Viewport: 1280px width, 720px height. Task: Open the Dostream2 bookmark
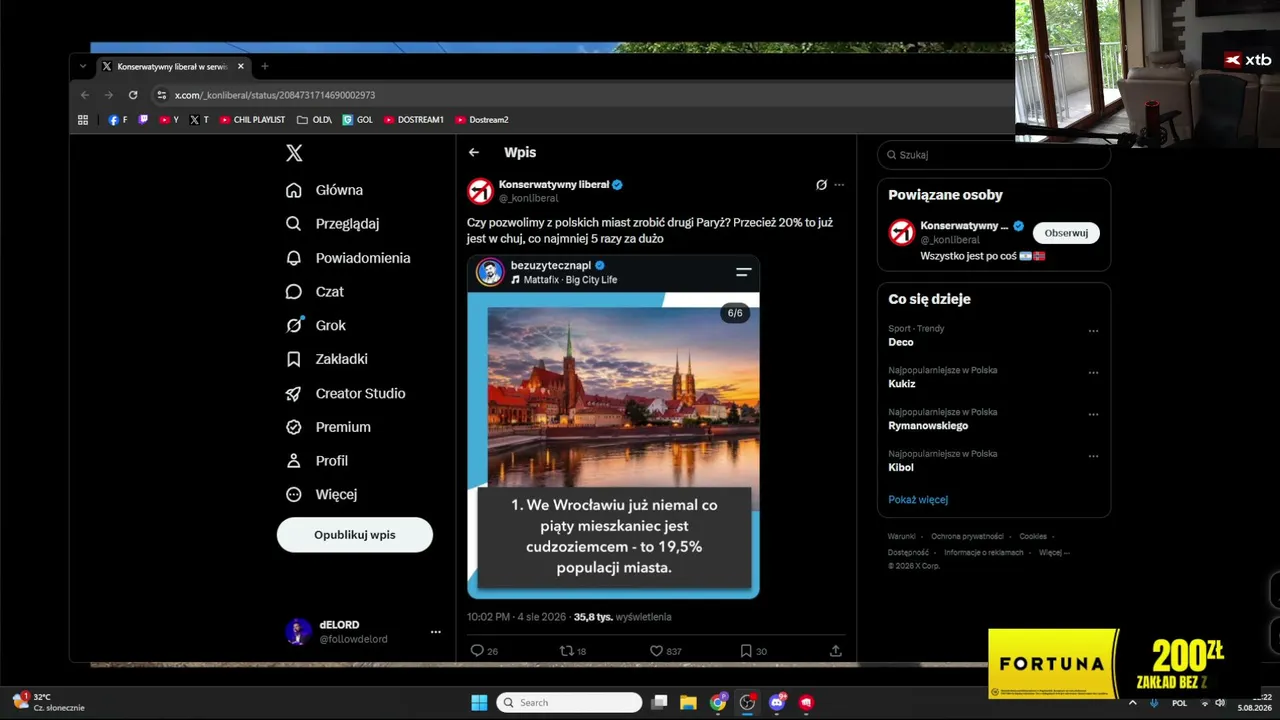[481, 120]
